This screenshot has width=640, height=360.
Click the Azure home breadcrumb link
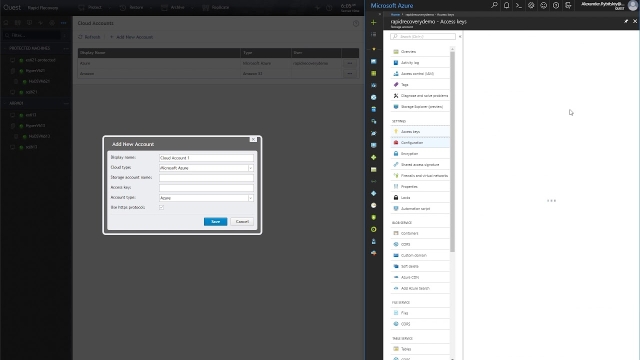(x=395, y=15)
